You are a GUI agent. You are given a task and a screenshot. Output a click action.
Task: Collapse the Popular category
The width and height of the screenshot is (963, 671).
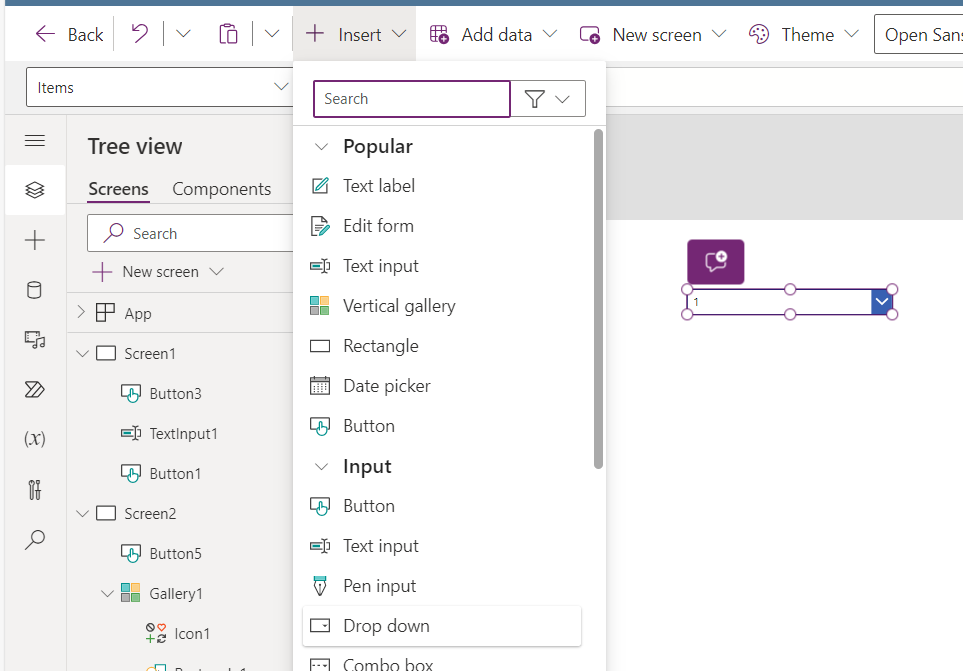click(x=321, y=147)
